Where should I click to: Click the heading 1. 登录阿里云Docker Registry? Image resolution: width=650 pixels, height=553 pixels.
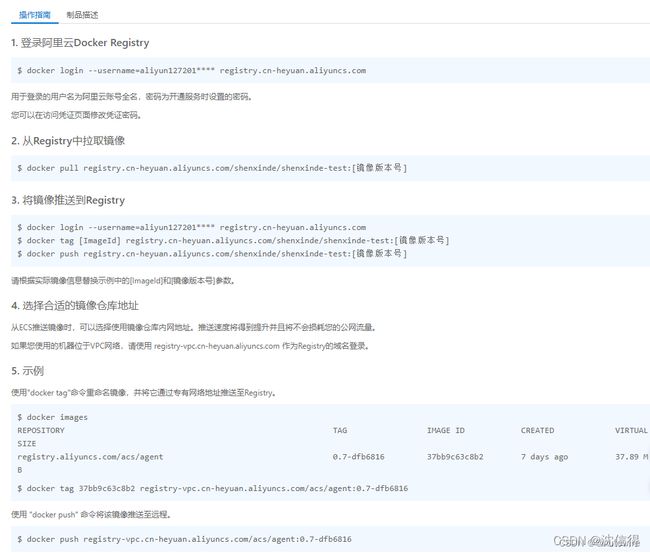tap(80, 43)
